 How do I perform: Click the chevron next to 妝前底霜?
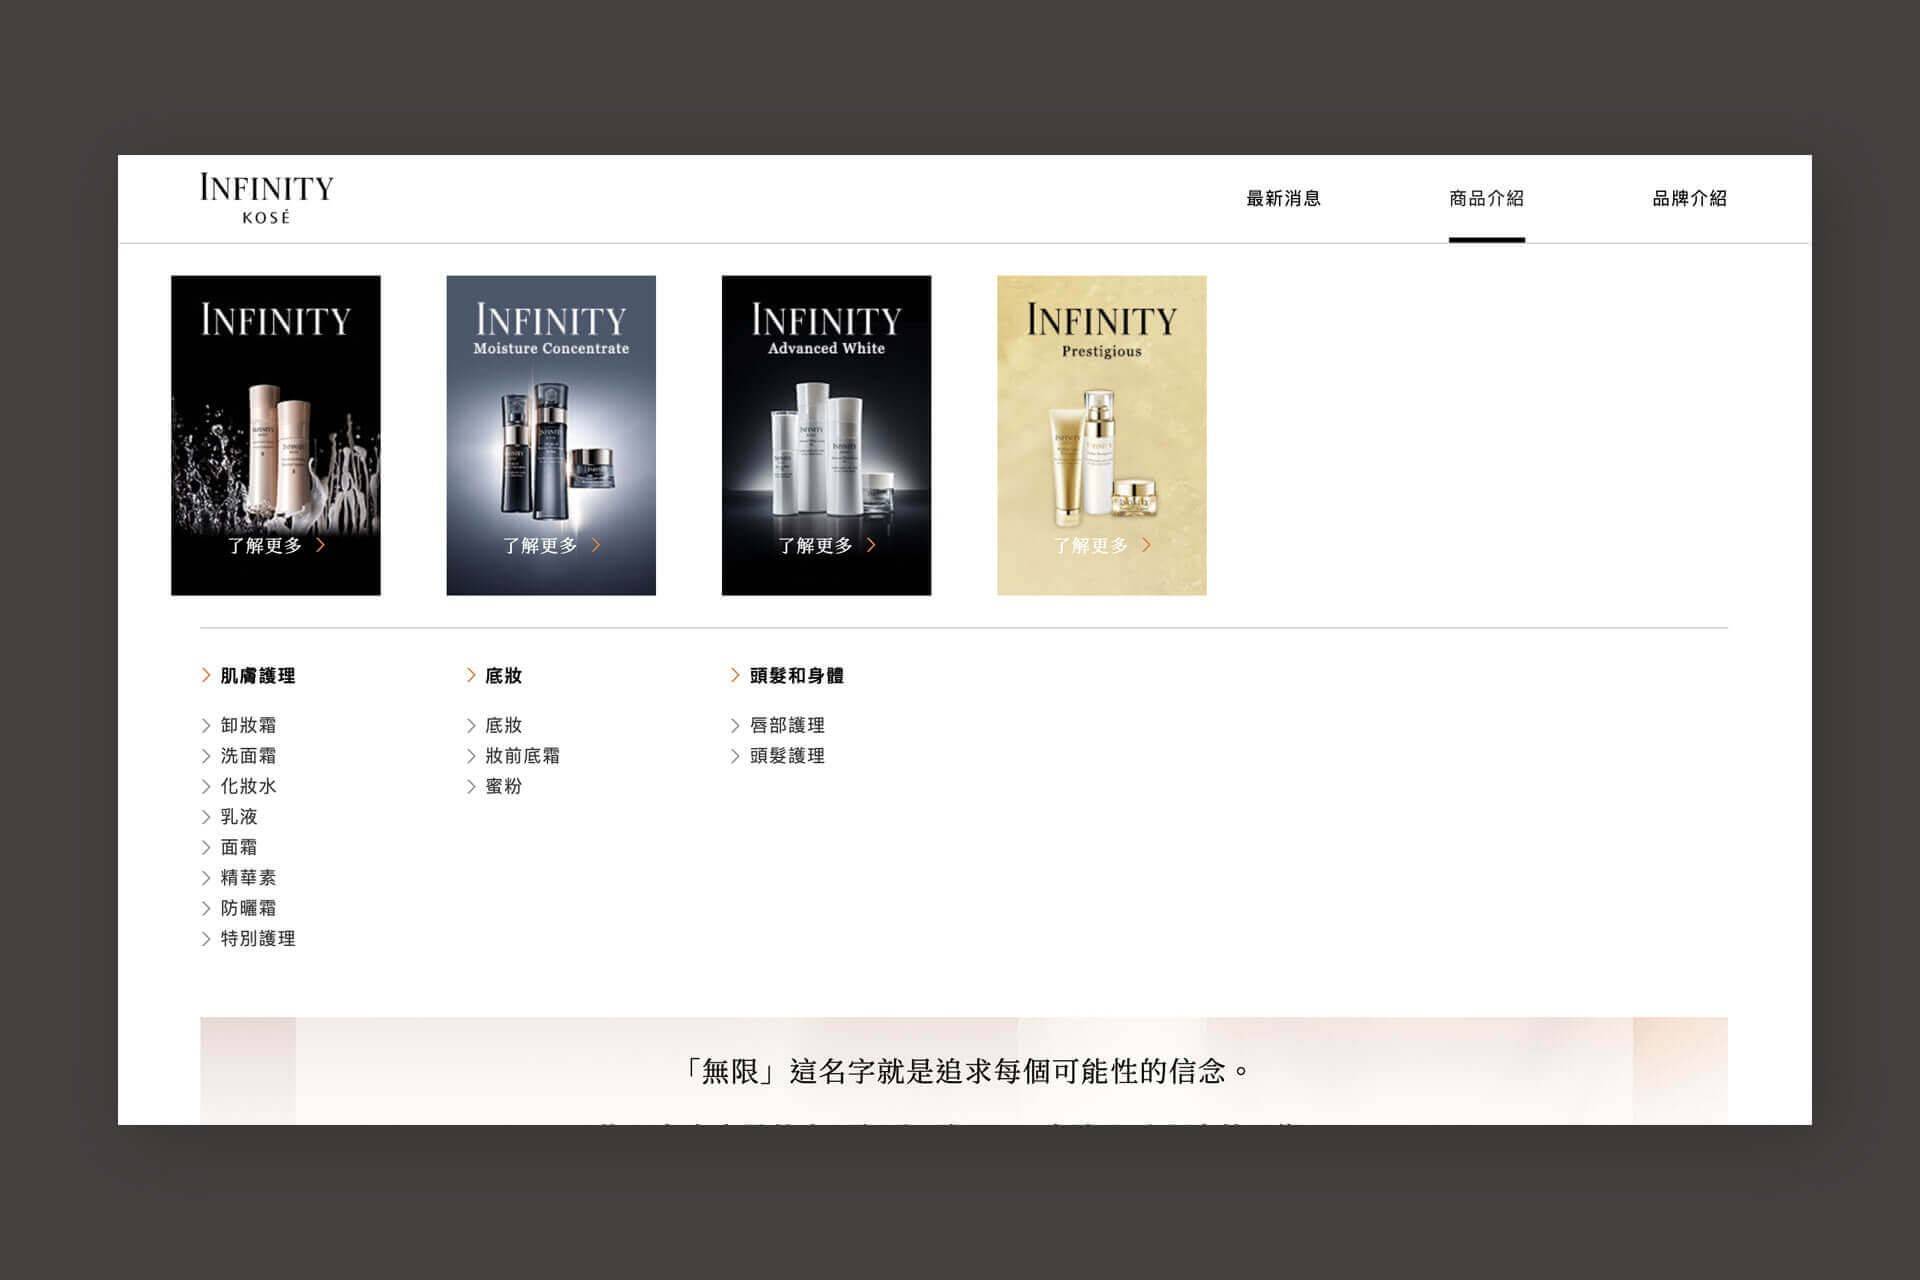click(x=471, y=756)
